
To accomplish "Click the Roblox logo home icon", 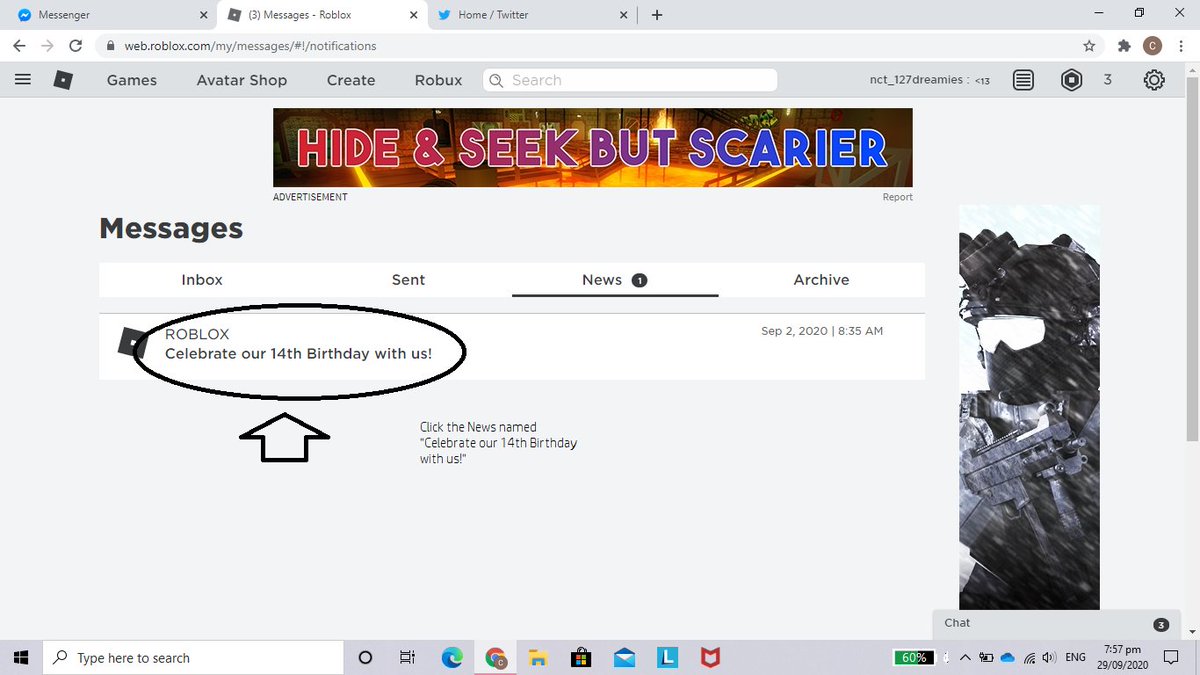I will click(x=63, y=80).
